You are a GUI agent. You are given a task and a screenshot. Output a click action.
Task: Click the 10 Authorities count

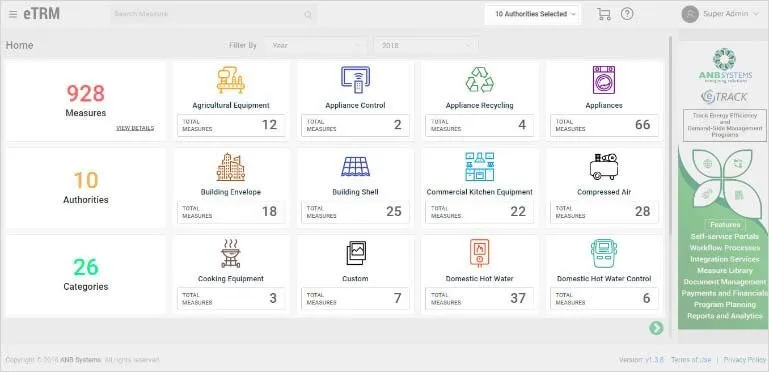click(x=86, y=180)
